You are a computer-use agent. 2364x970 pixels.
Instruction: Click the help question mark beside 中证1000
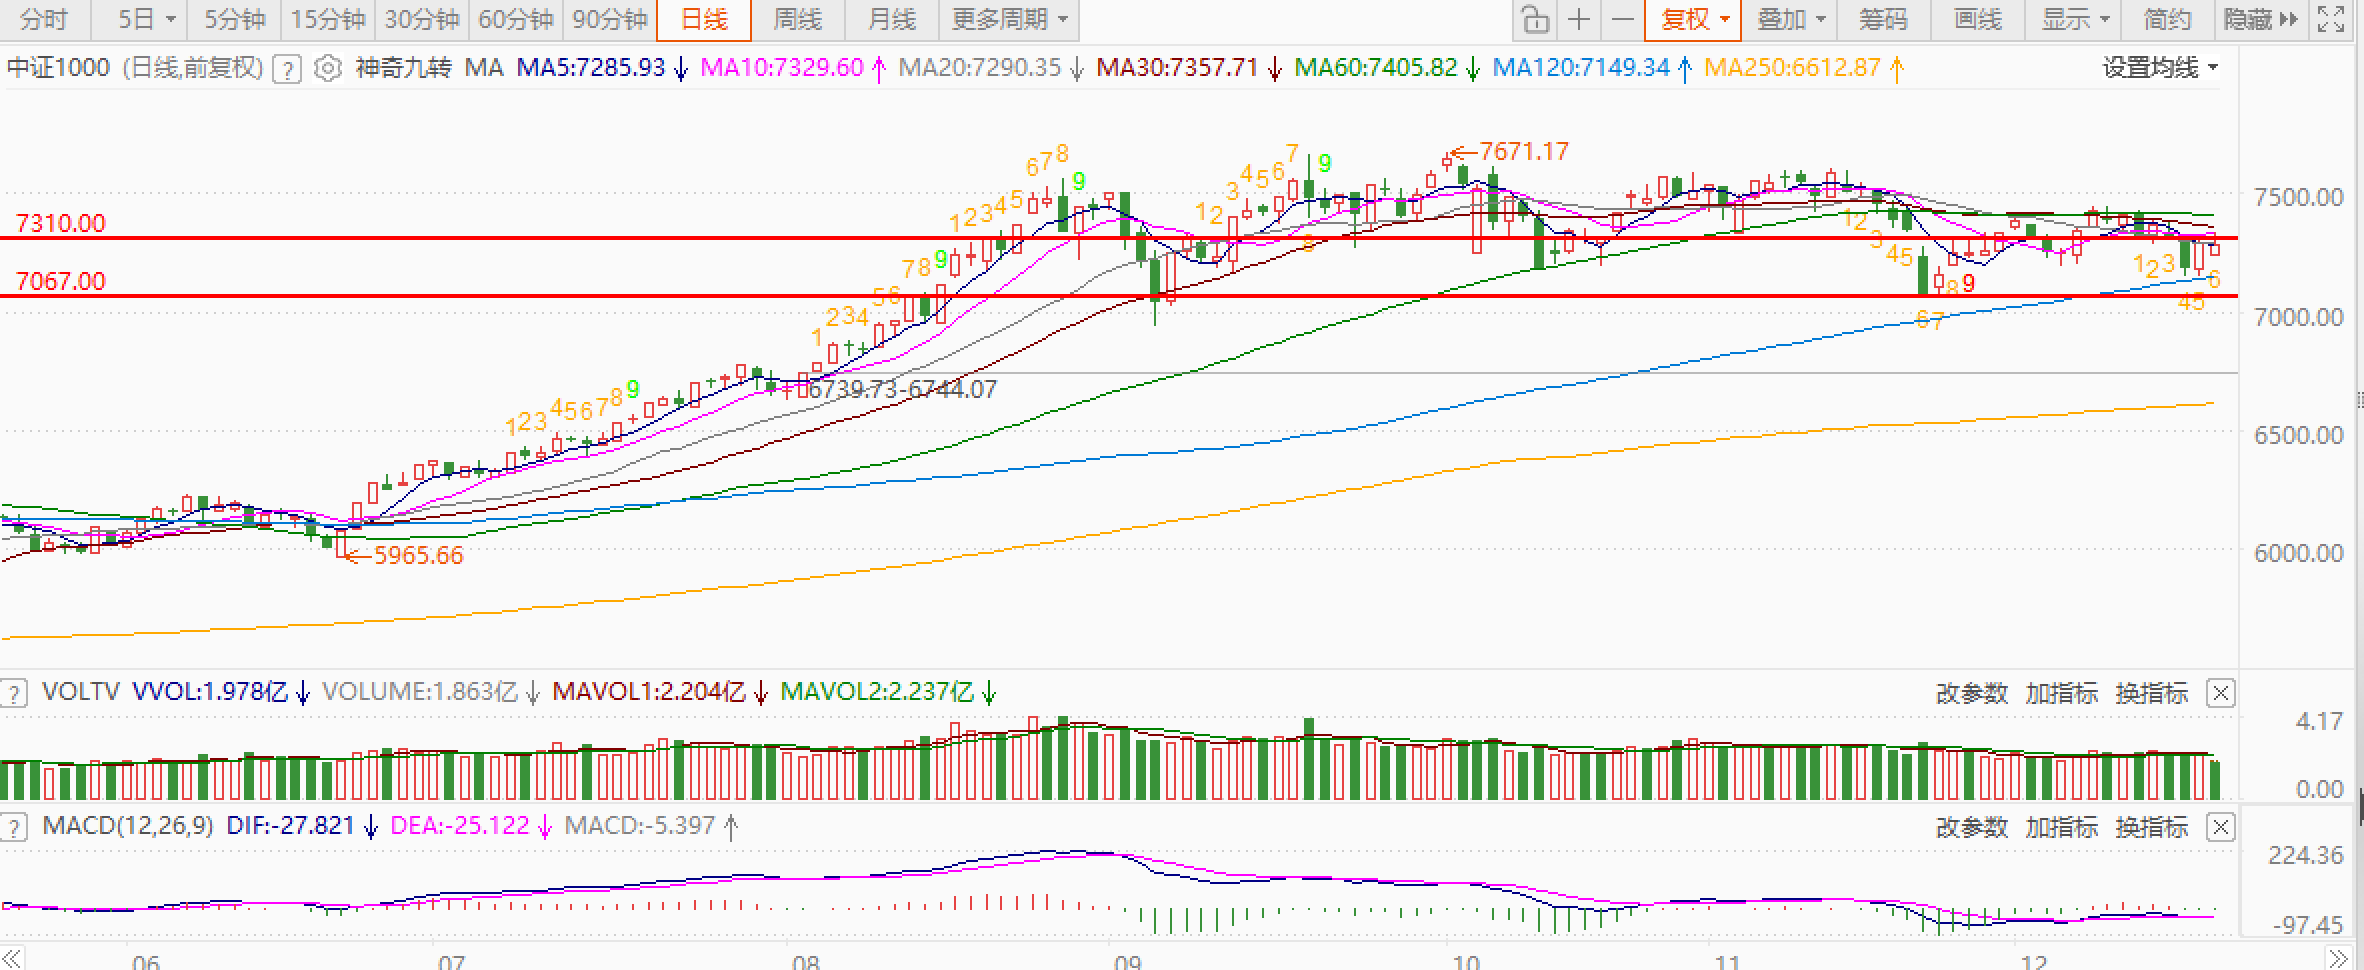click(287, 69)
